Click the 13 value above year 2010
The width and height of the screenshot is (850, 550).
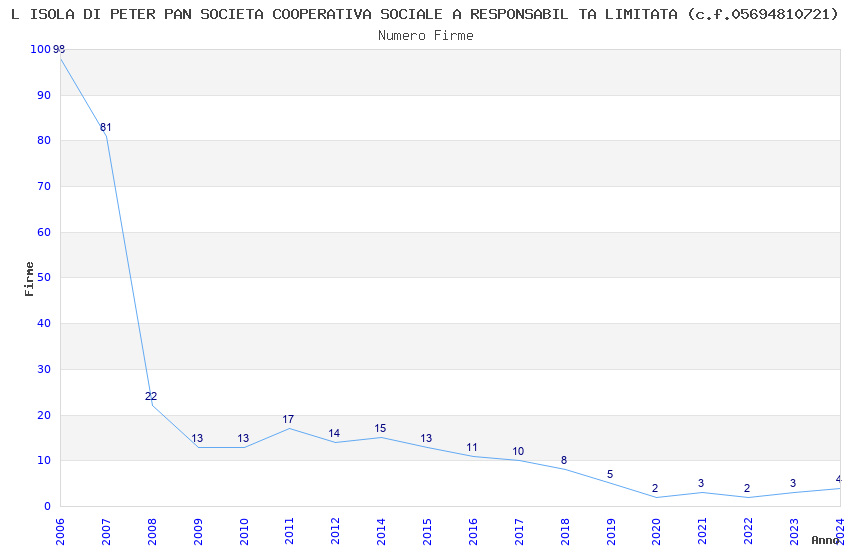[x=243, y=438]
